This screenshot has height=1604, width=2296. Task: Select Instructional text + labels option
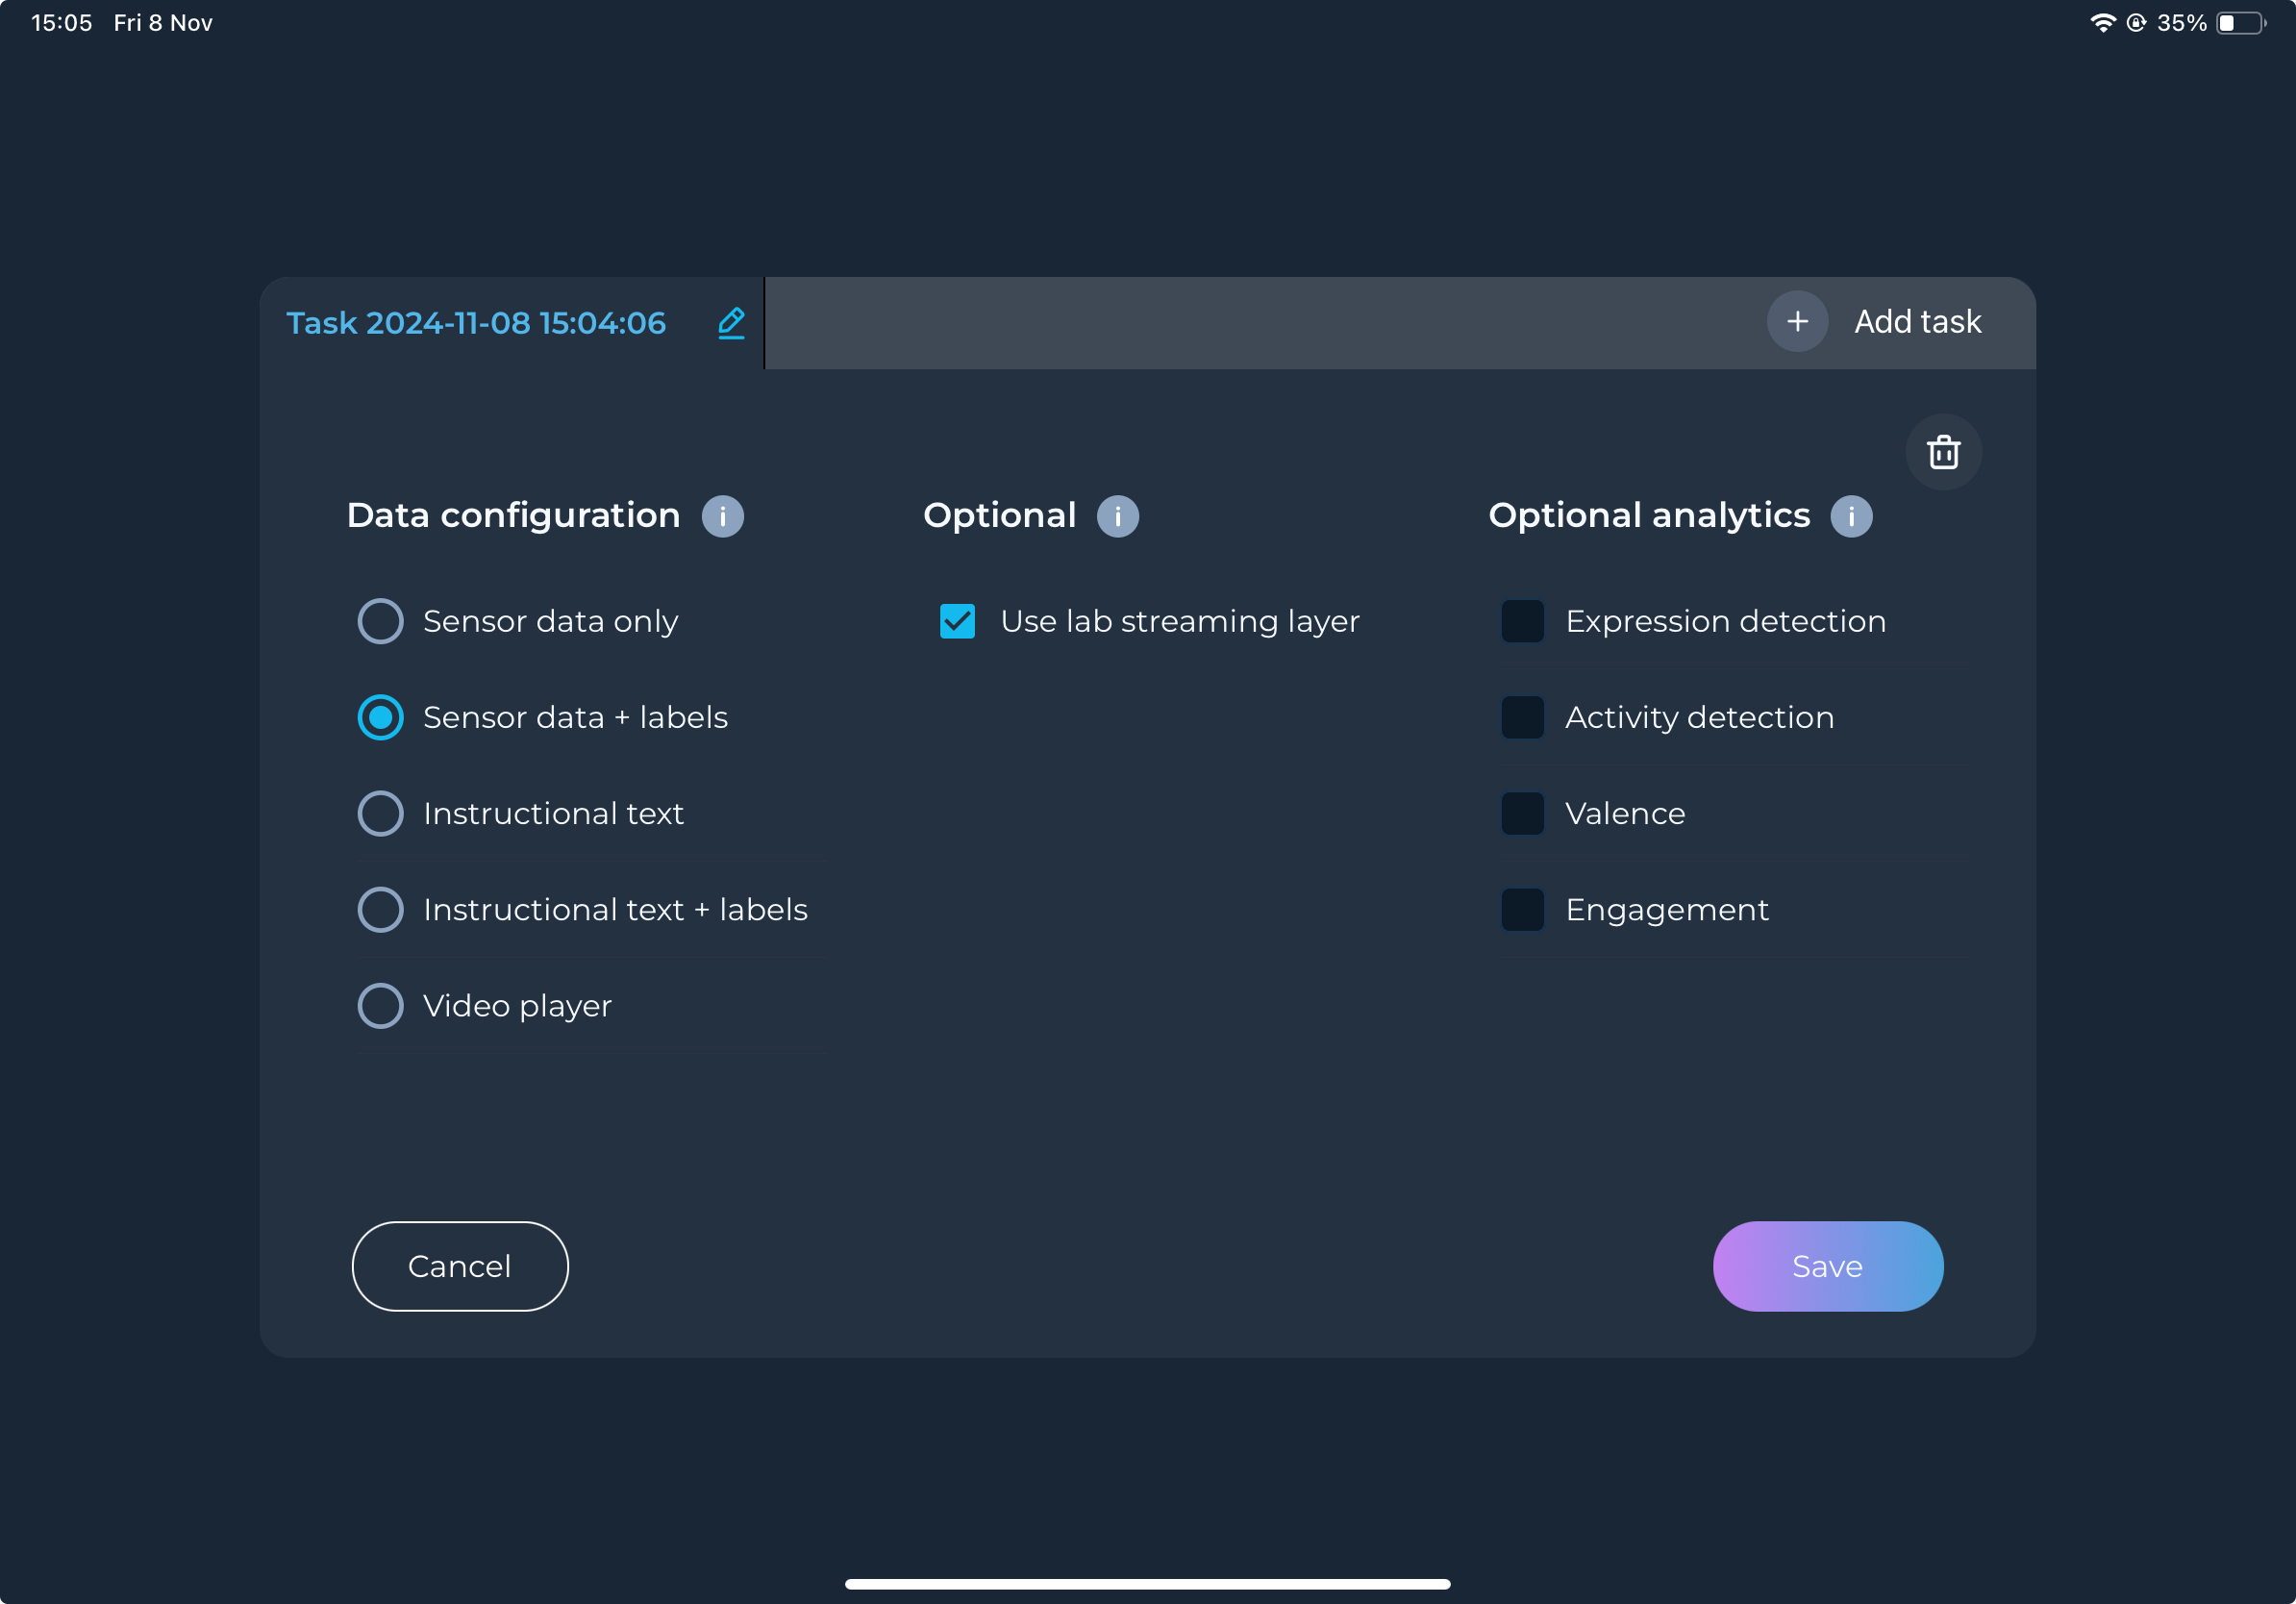pyautogui.click(x=381, y=908)
